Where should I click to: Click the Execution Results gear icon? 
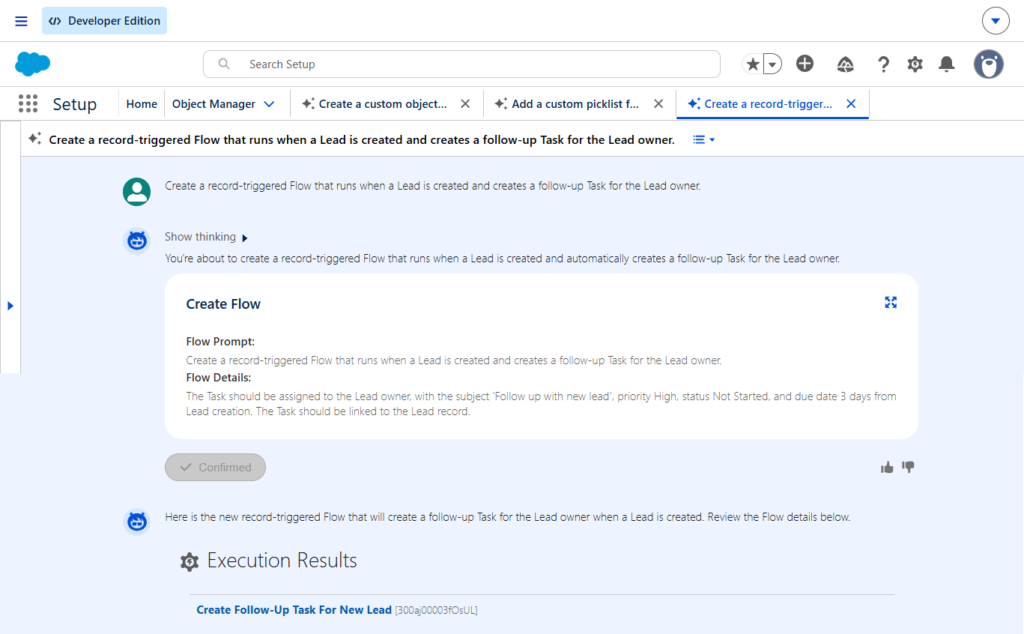click(189, 562)
